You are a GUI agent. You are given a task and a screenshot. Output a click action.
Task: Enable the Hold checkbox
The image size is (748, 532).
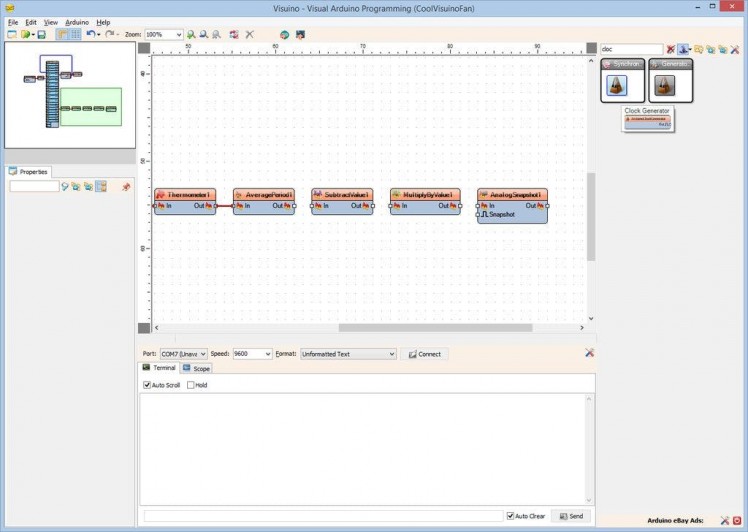(x=190, y=385)
